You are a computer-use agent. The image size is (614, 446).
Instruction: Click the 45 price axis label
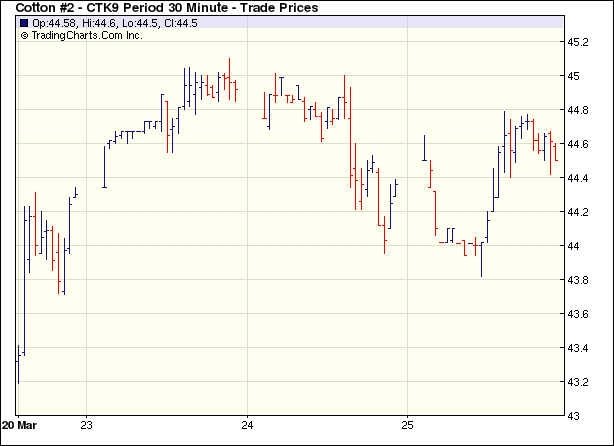(x=574, y=76)
